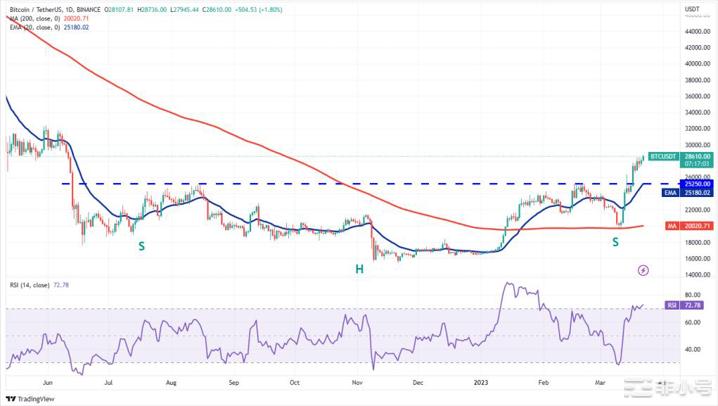Select the 'H' head pattern label

tap(356, 269)
